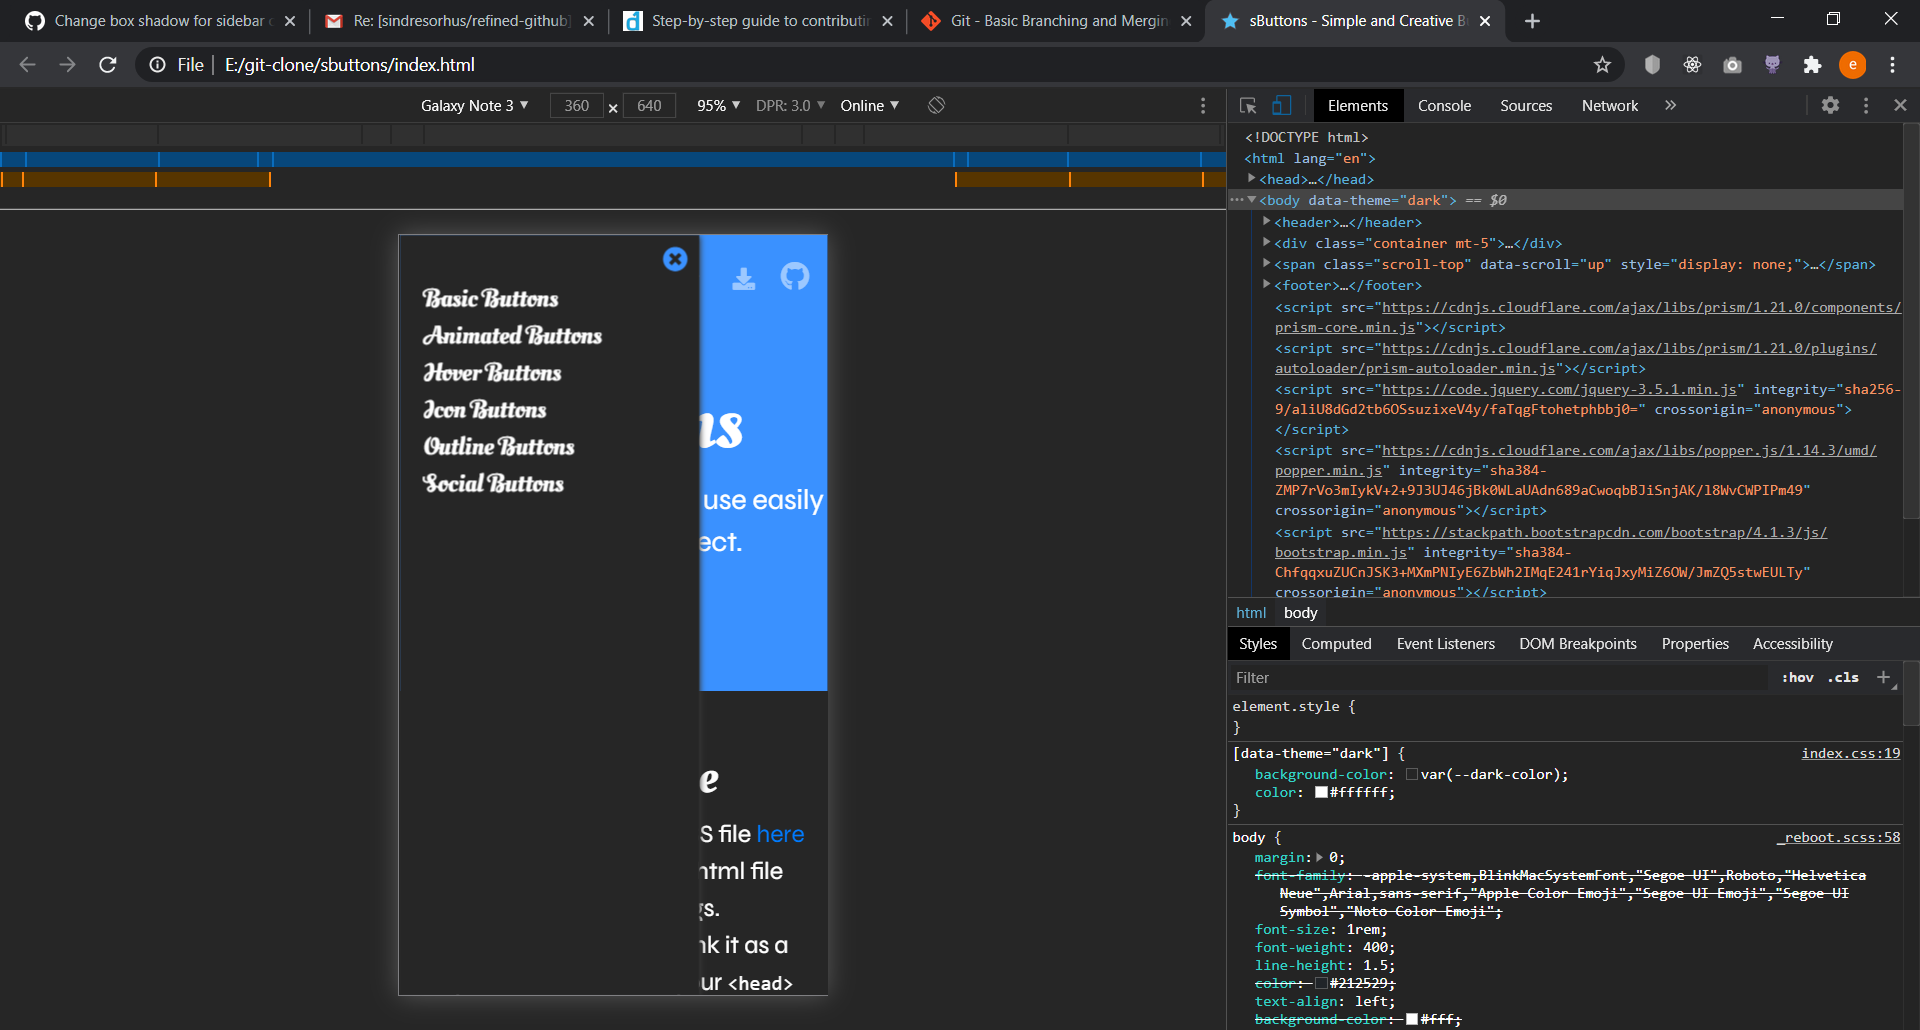This screenshot has height=1030, width=1920.
Task: Toggle :hov element state panel
Action: 1797,677
